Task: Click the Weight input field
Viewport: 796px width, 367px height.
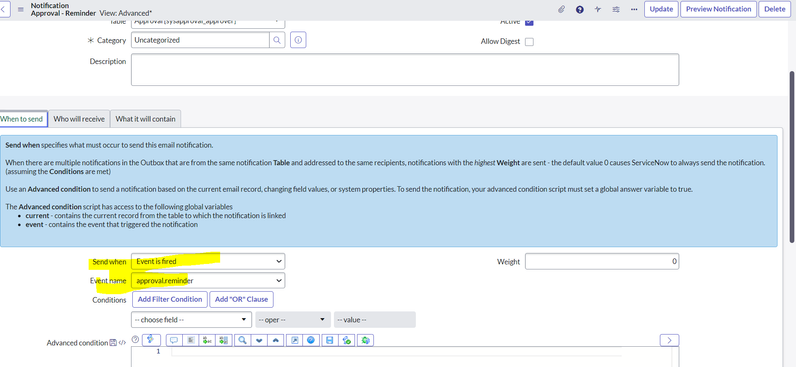Action: tap(602, 261)
